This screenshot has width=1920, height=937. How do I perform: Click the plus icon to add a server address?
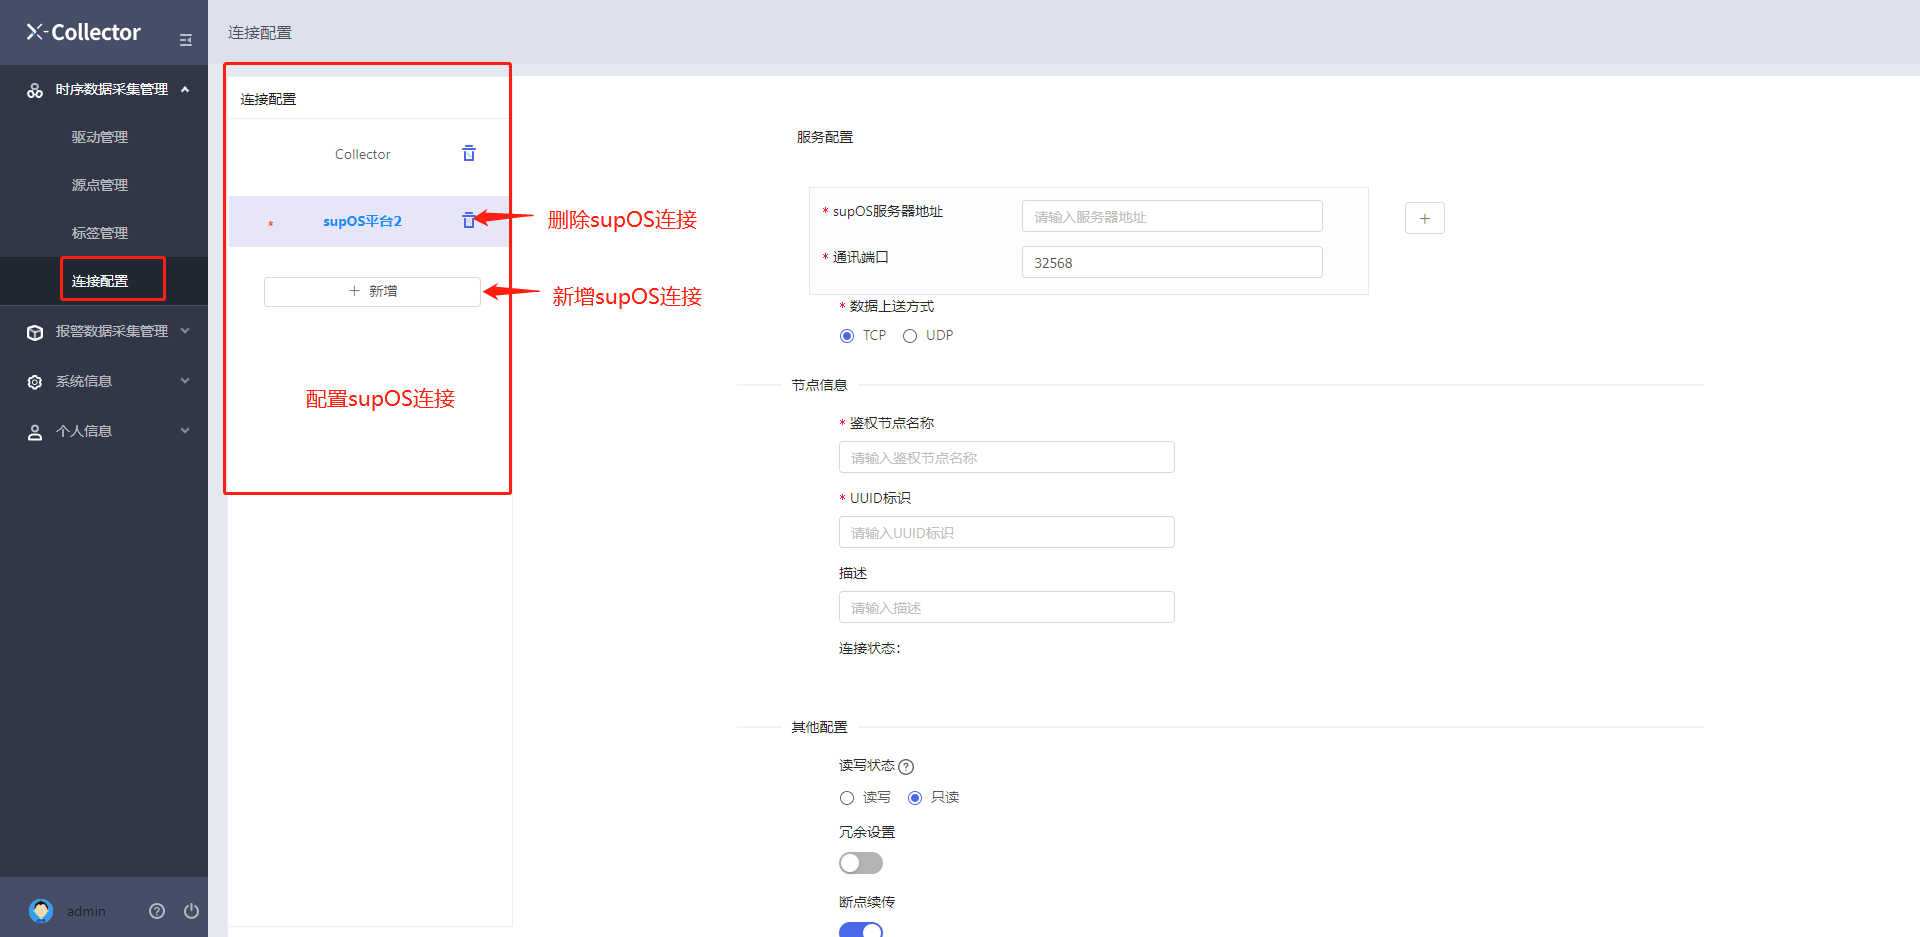coord(1424,218)
